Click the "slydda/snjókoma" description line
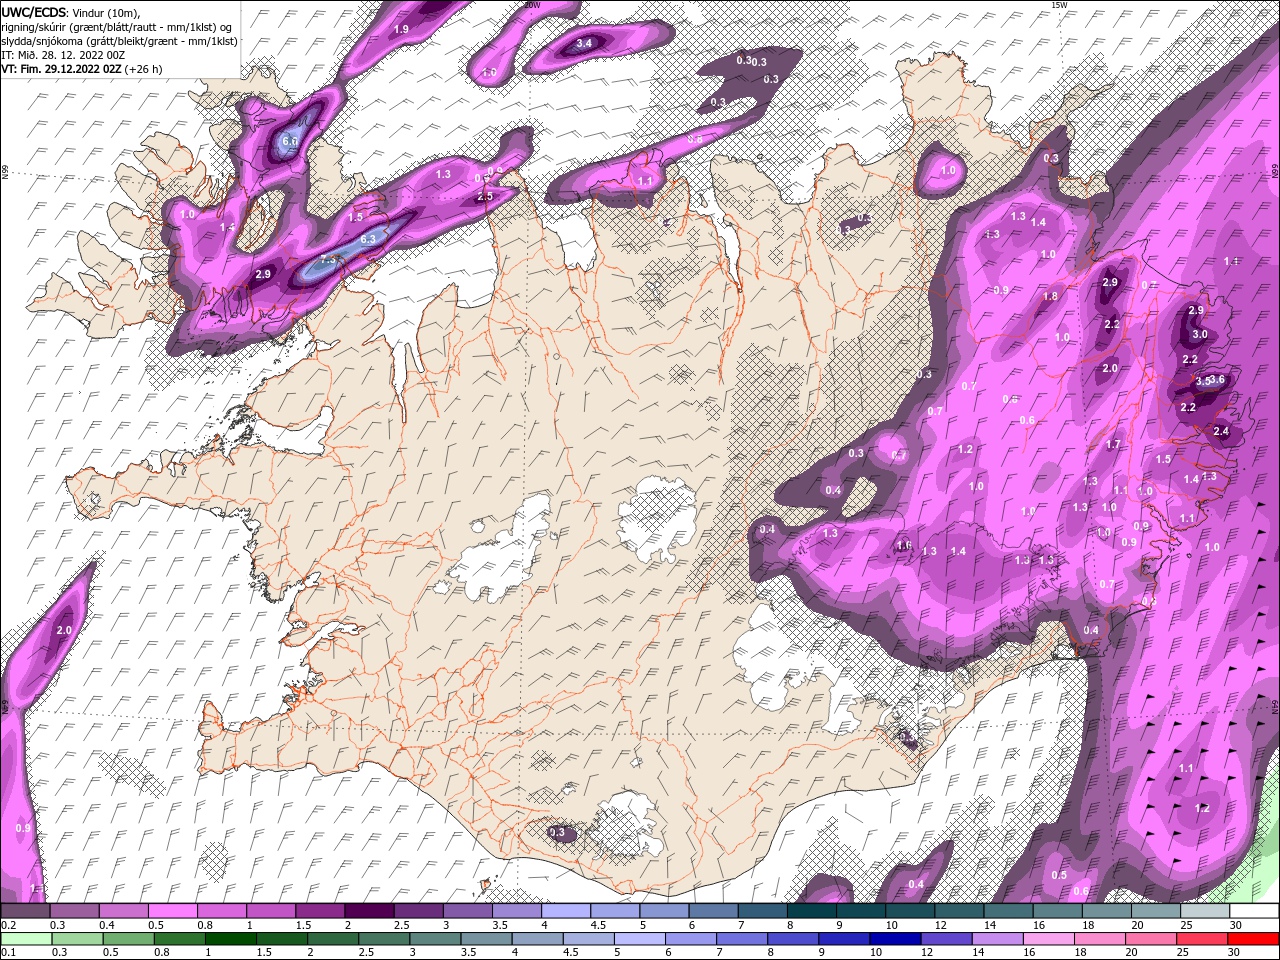The width and height of the screenshot is (1280, 960). pos(120,41)
